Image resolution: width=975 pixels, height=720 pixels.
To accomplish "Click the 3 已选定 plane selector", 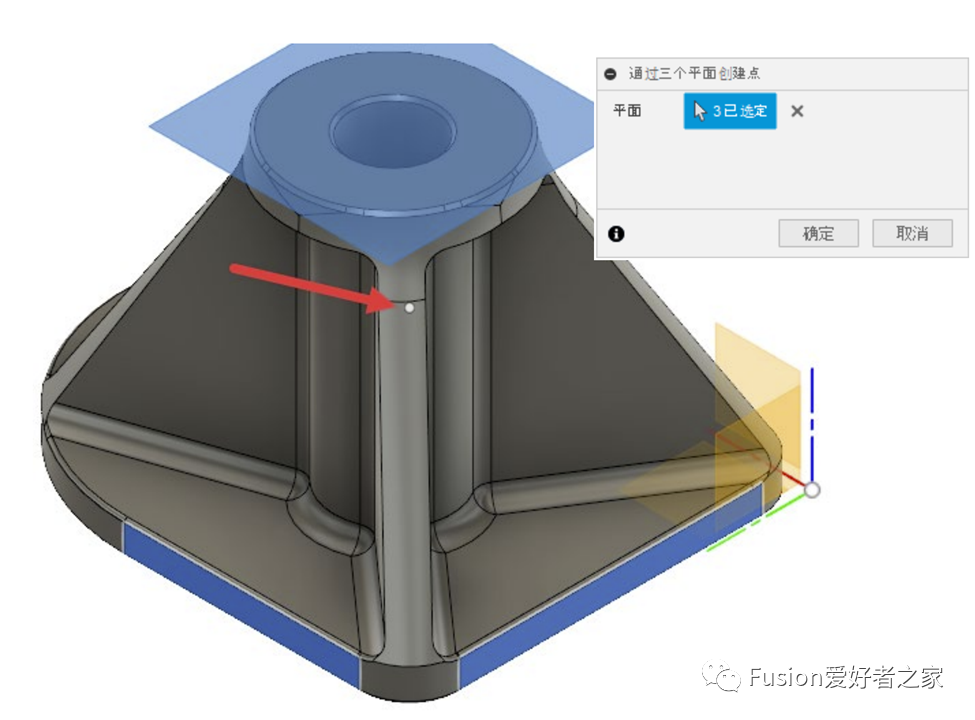I will tap(730, 111).
